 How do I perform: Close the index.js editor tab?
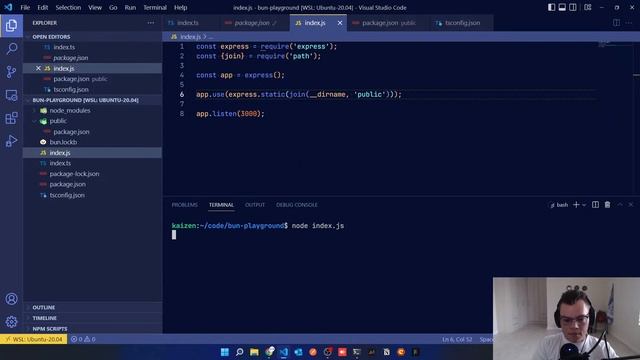click(340, 23)
